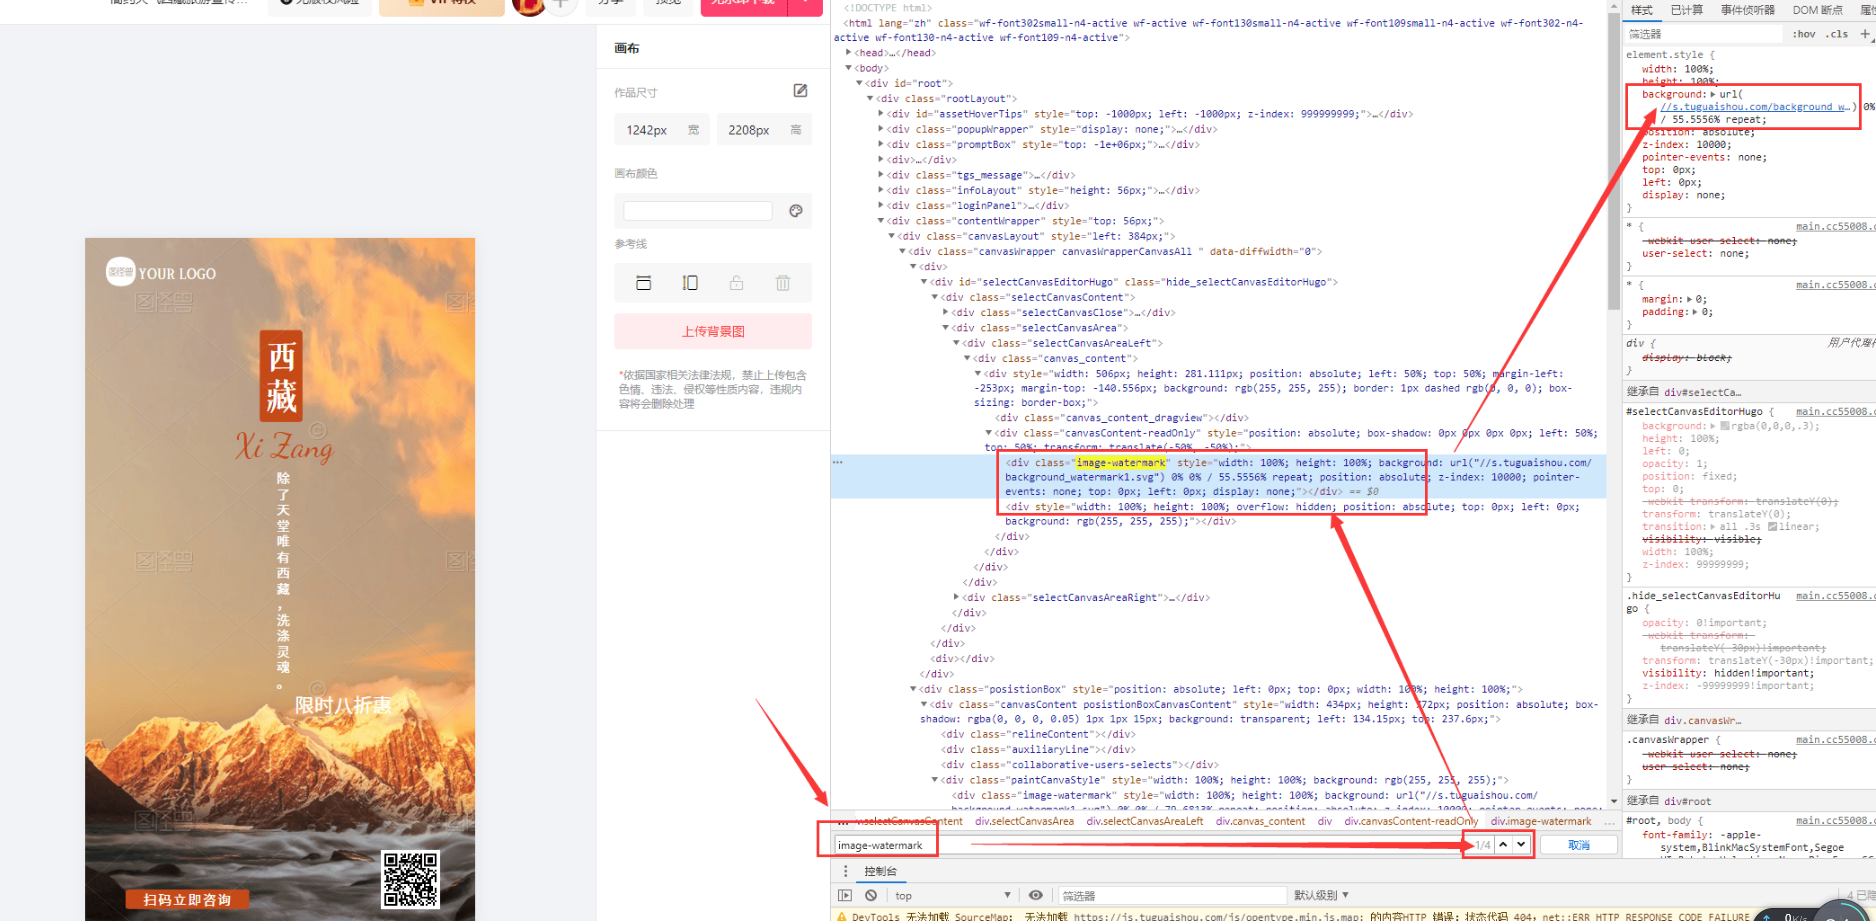Add a horizontal guide line
This screenshot has width=1876, height=921.
point(643,283)
